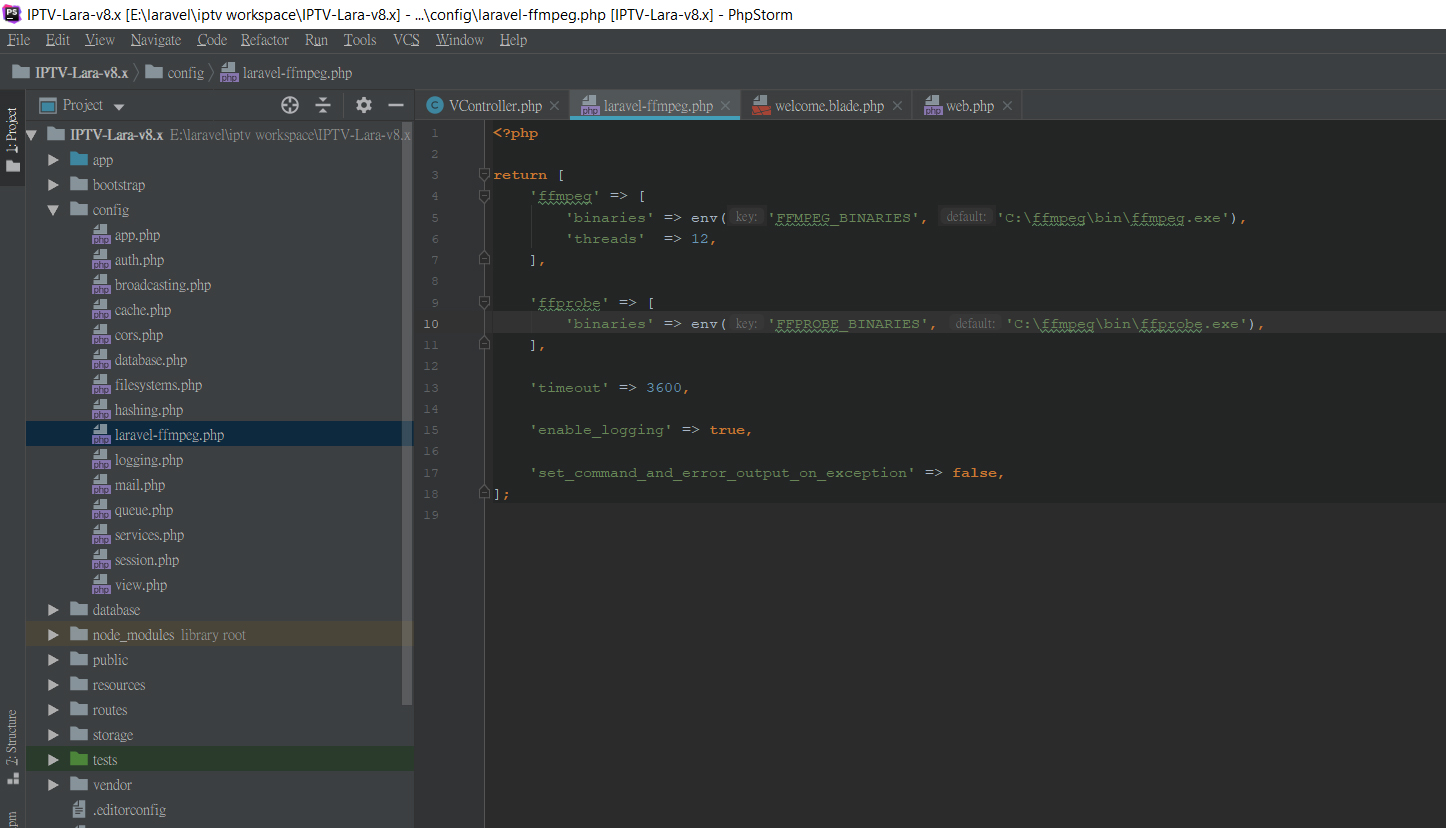Click the locate/scroll-from-source target icon
The image size is (1446, 828).
pos(290,105)
